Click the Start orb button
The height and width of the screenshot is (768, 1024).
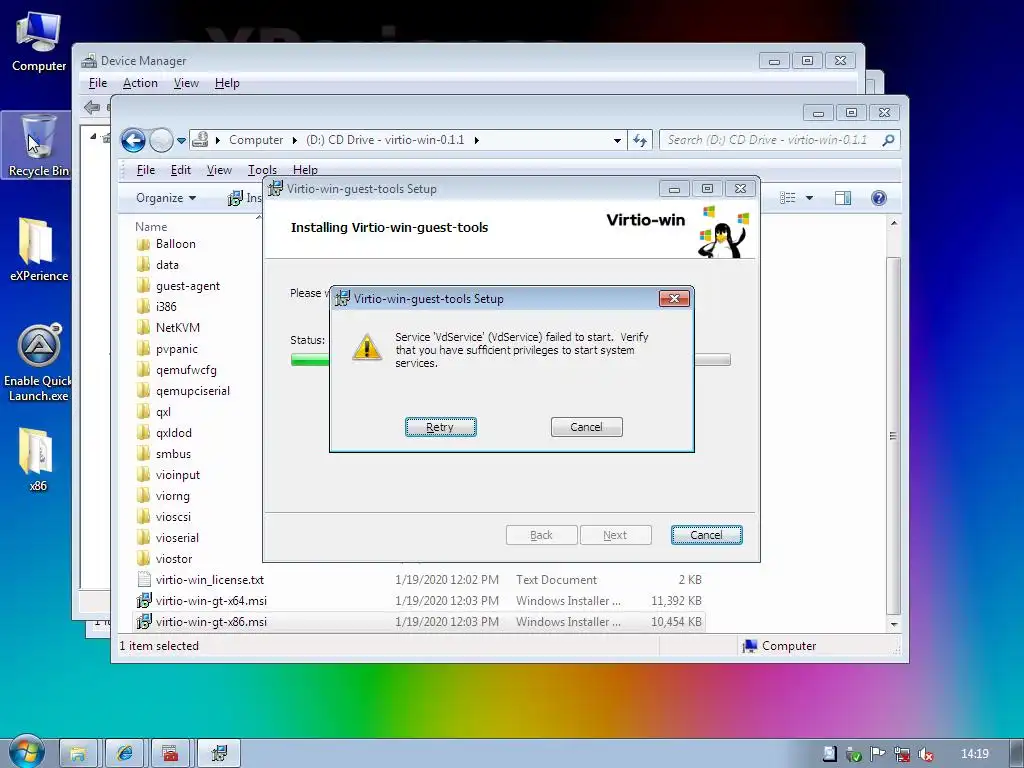(26, 751)
